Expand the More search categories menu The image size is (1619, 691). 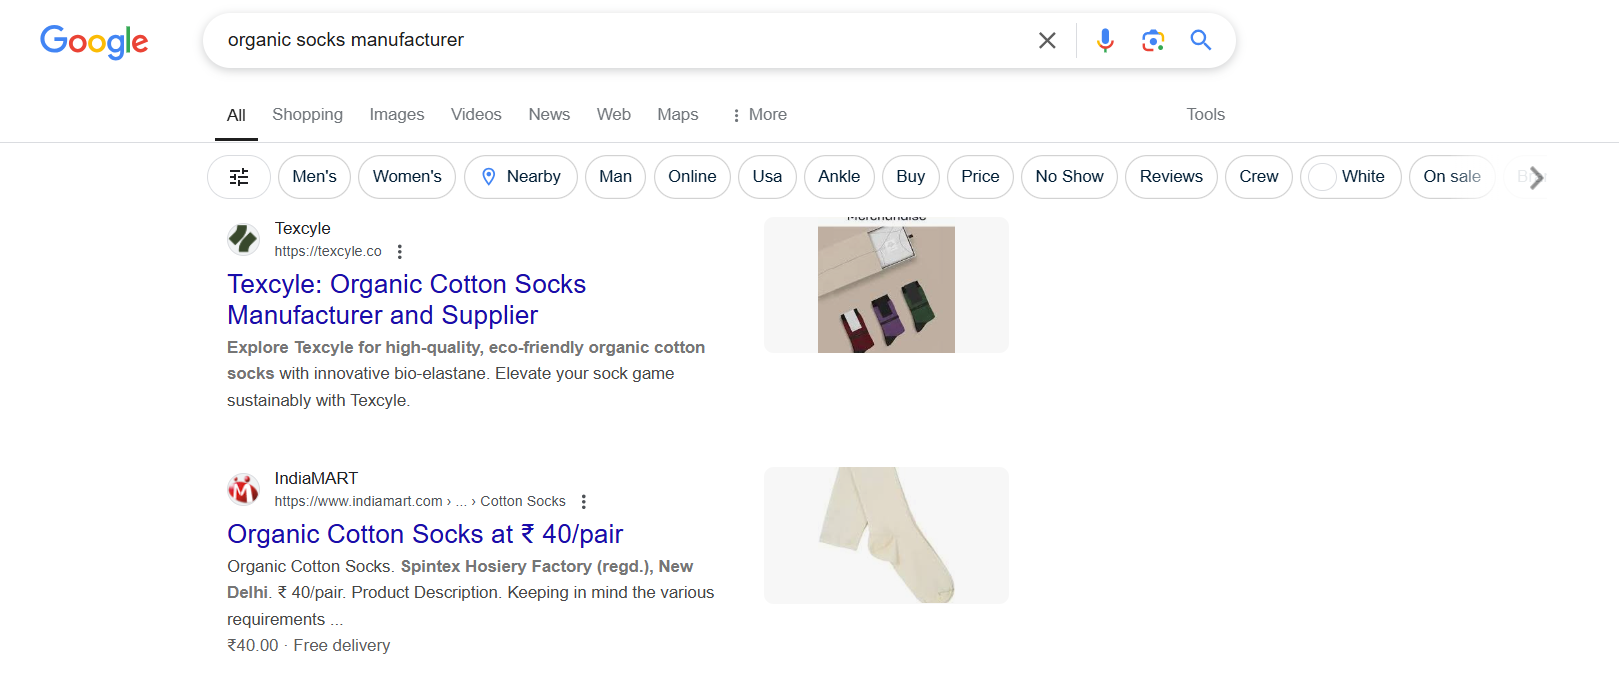[759, 115]
